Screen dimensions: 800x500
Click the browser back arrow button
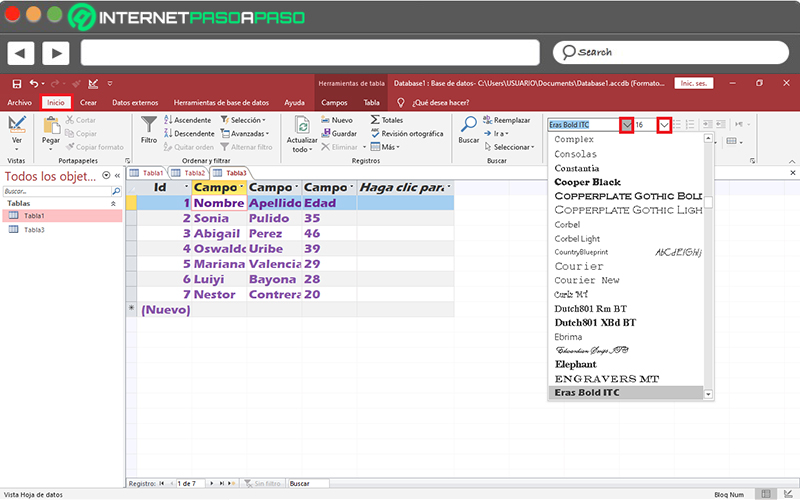click(21, 52)
